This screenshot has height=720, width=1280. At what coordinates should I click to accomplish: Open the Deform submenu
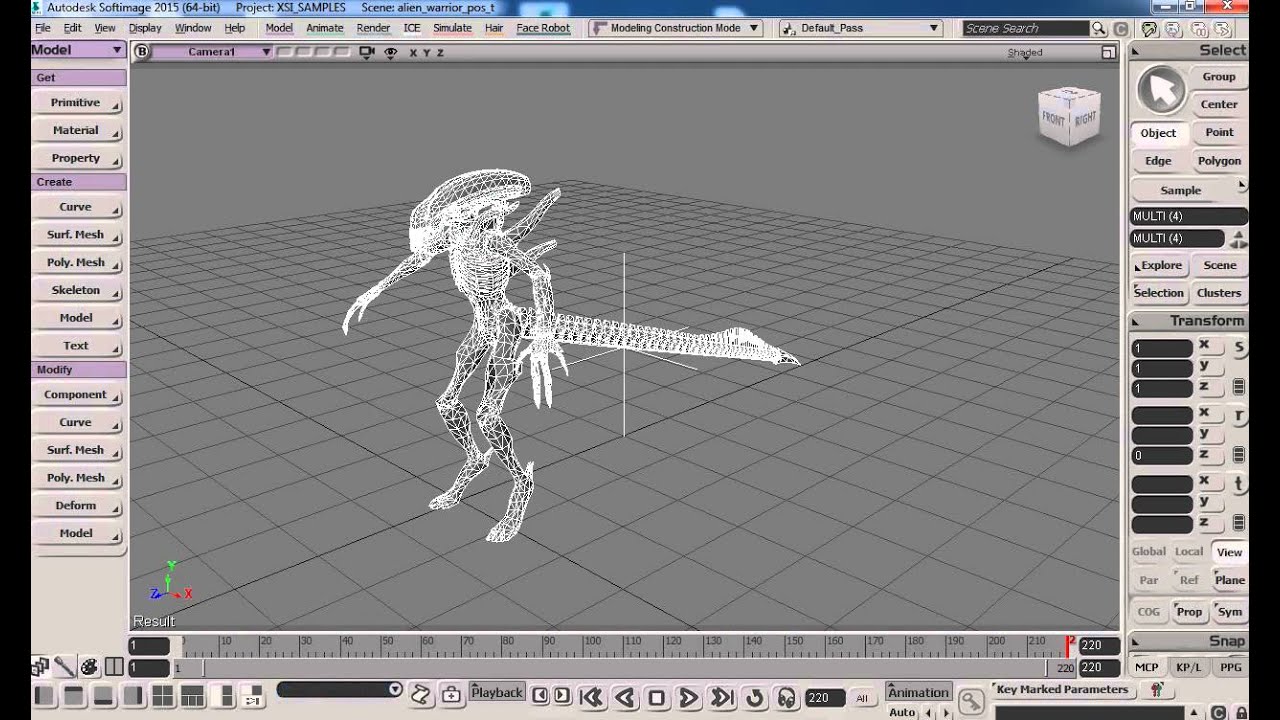78,506
